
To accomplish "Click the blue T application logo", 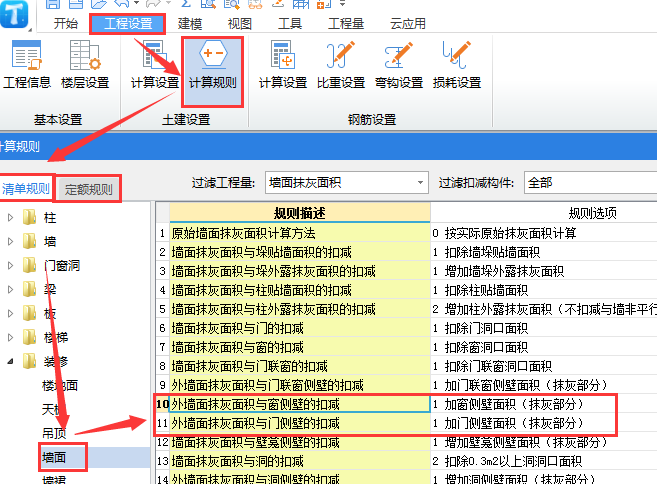I will pos(14,14).
